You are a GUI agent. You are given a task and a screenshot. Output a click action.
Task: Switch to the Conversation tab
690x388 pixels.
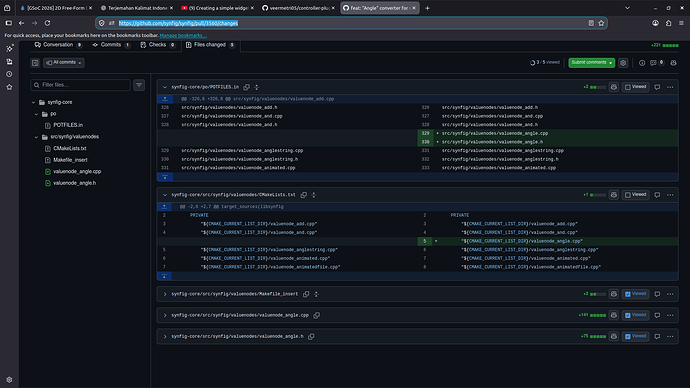point(58,45)
